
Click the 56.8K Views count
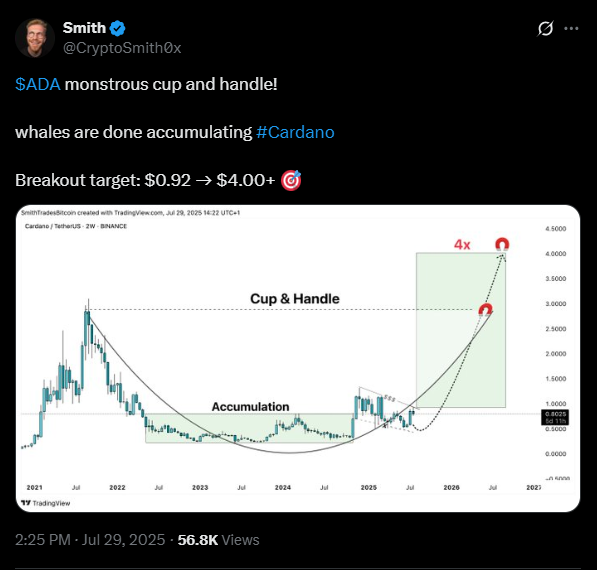tap(219, 540)
